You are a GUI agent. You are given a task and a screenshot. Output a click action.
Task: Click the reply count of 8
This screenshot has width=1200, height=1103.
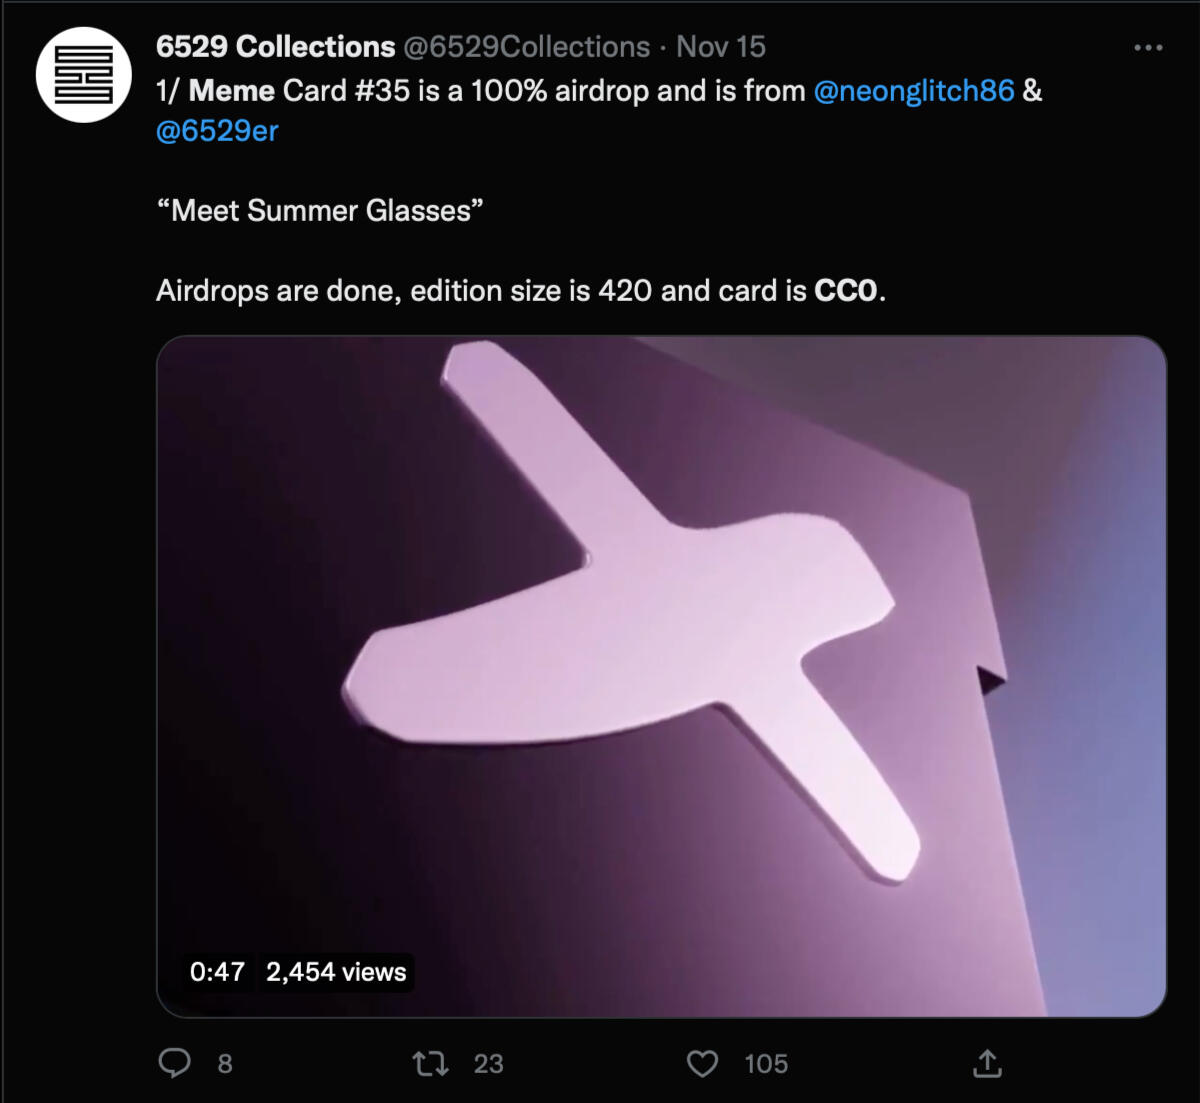point(225,1064)
